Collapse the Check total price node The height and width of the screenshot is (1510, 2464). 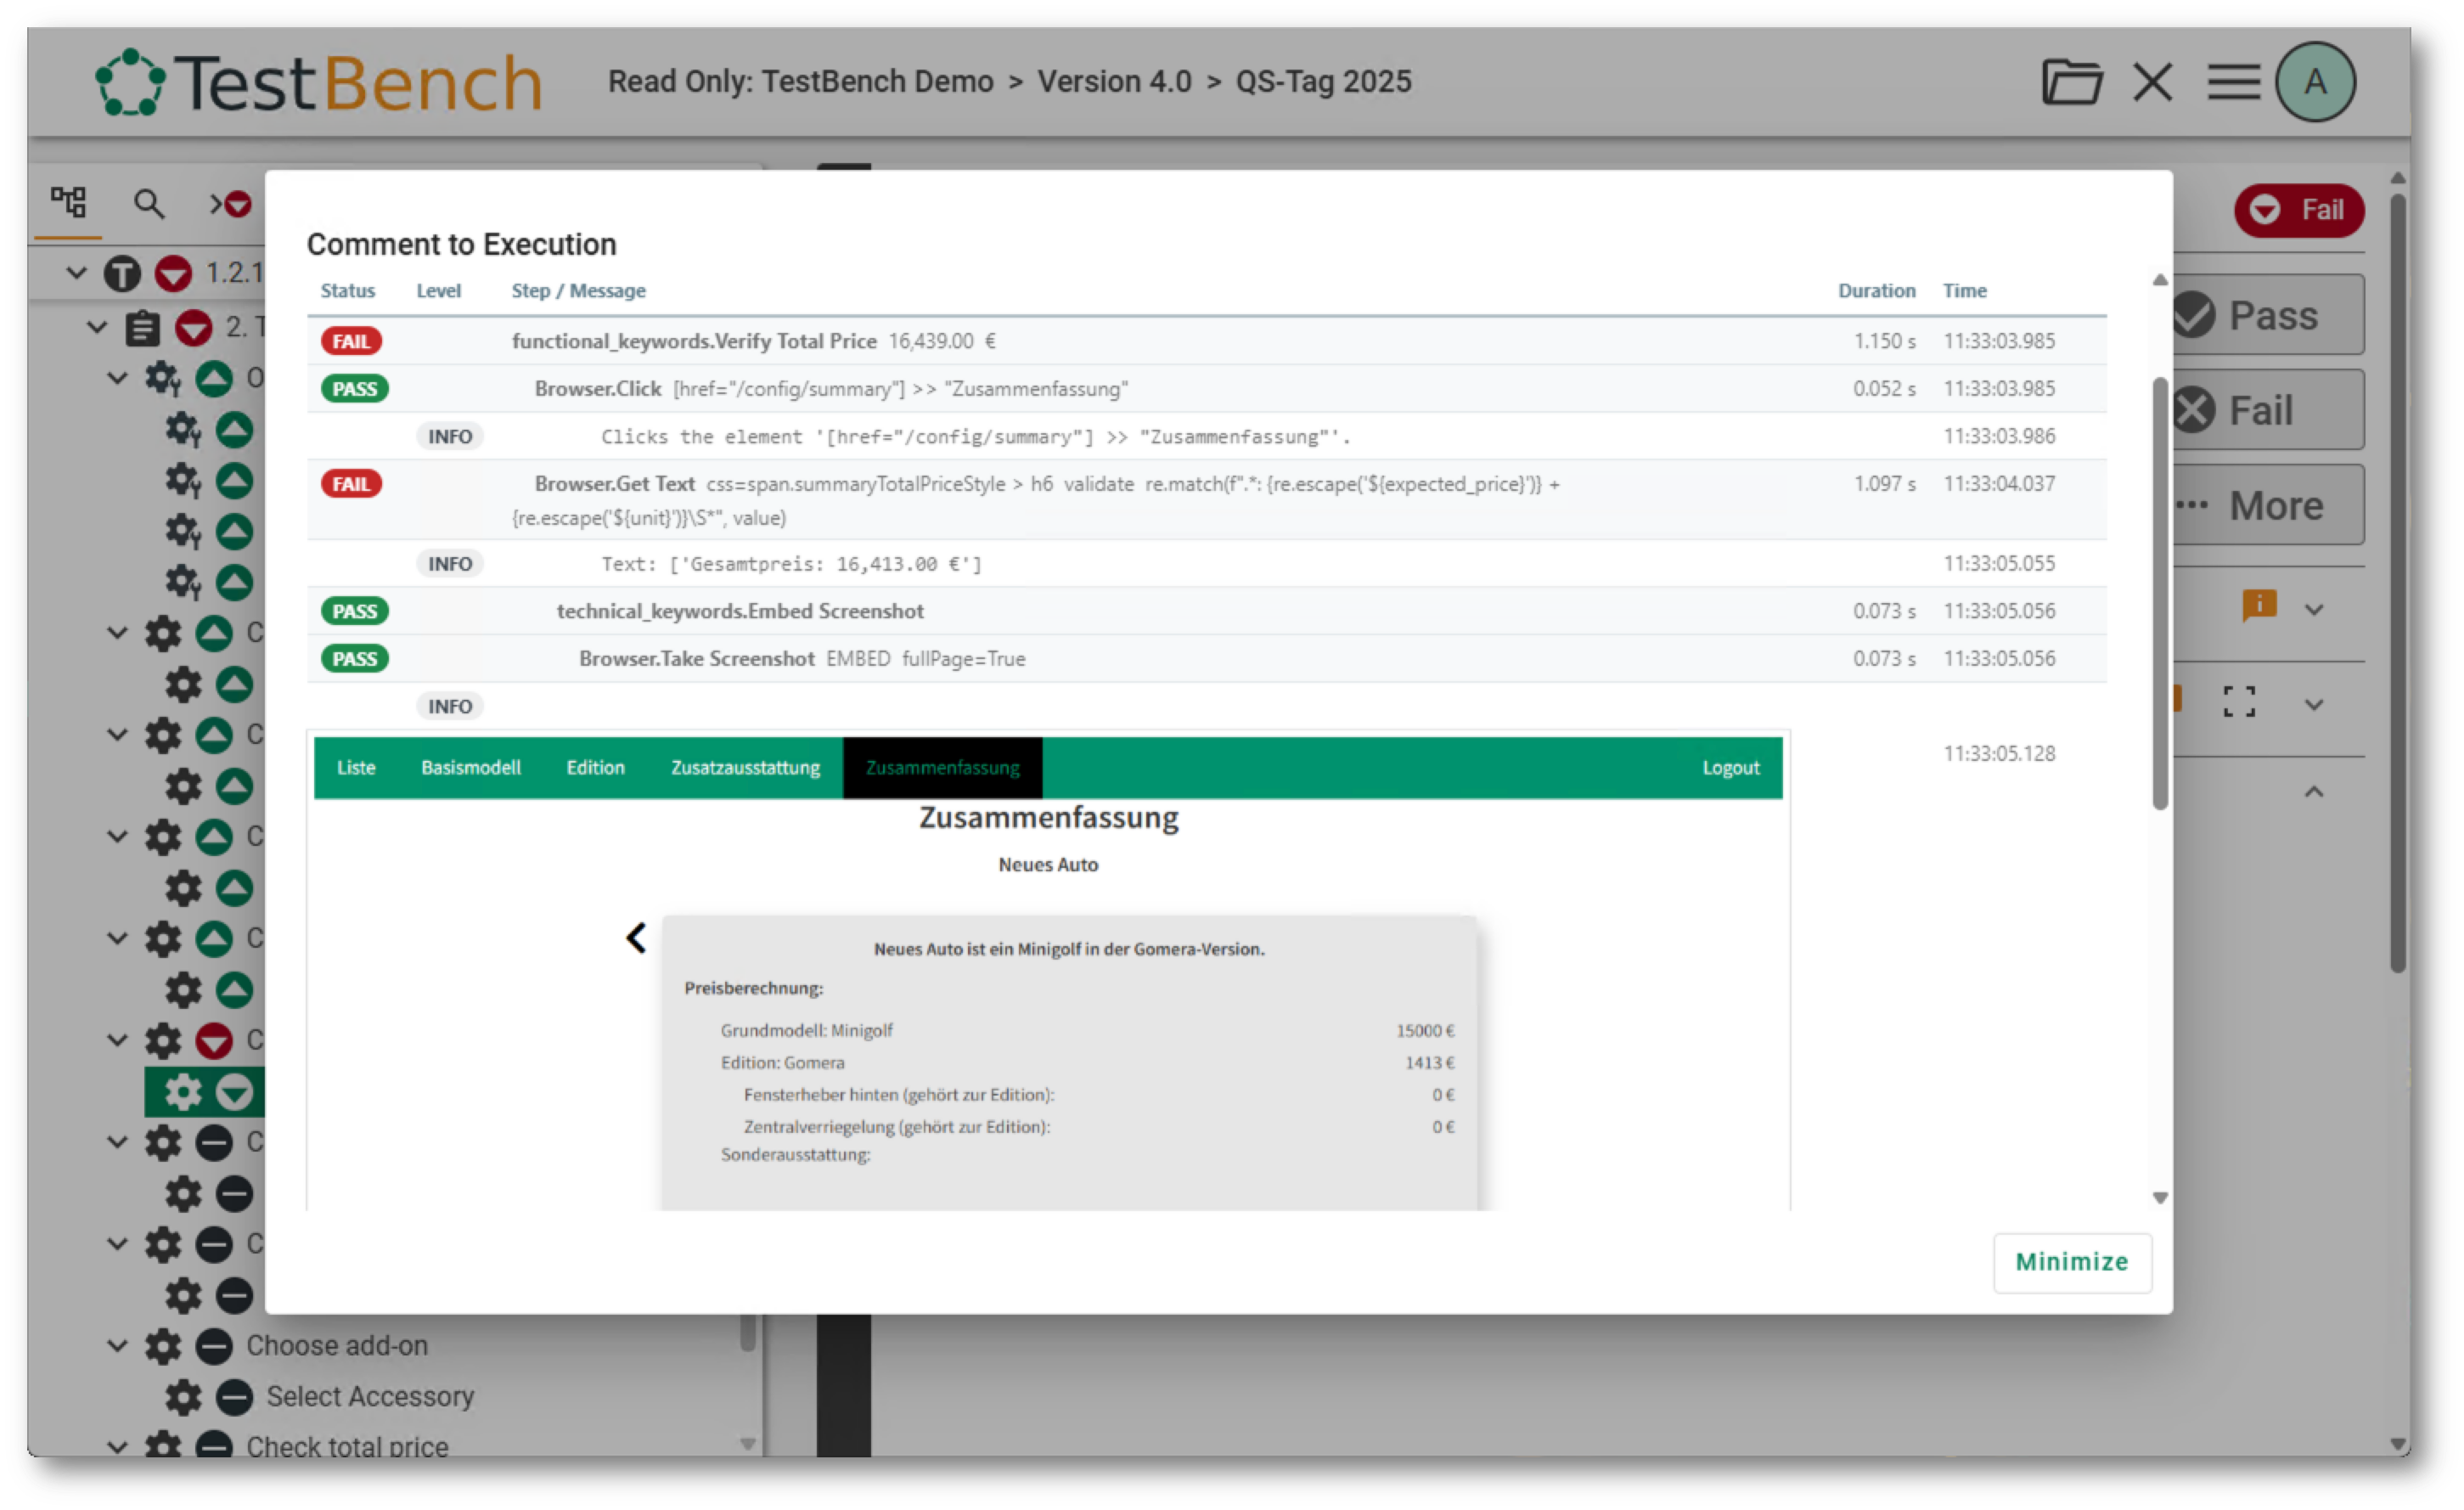coord(117,1447)
